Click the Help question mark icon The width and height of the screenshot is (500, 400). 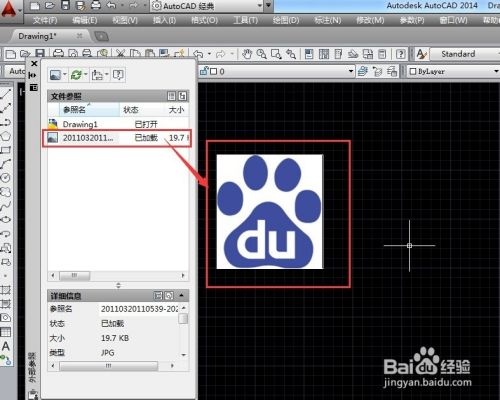(x=401, y=54)
